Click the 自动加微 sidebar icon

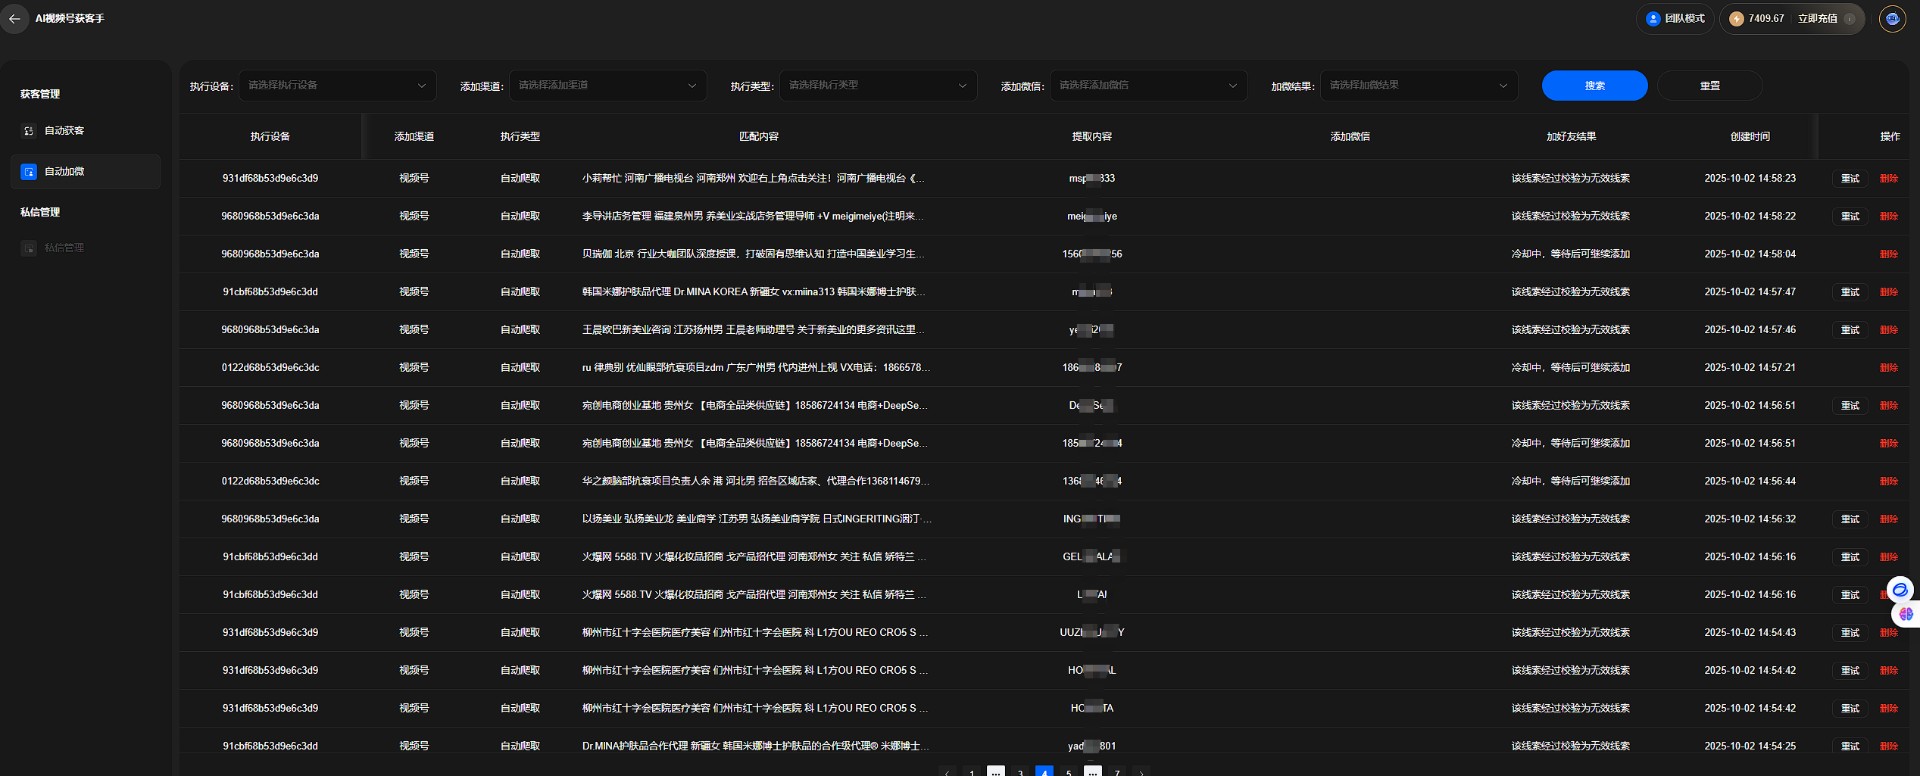coord(29,172)
